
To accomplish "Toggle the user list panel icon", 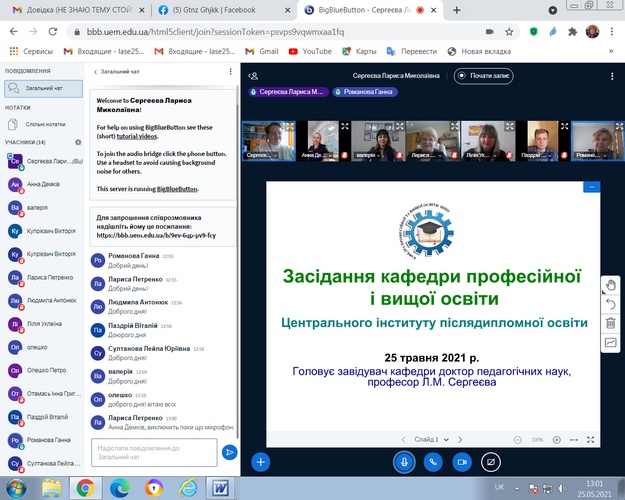I will tap(255, 75).
